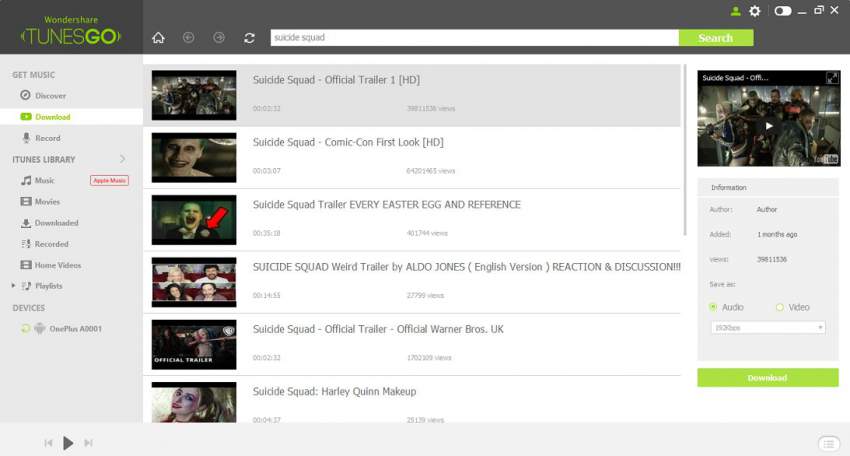Select Download in the sidebar

(x=53, y=117)
